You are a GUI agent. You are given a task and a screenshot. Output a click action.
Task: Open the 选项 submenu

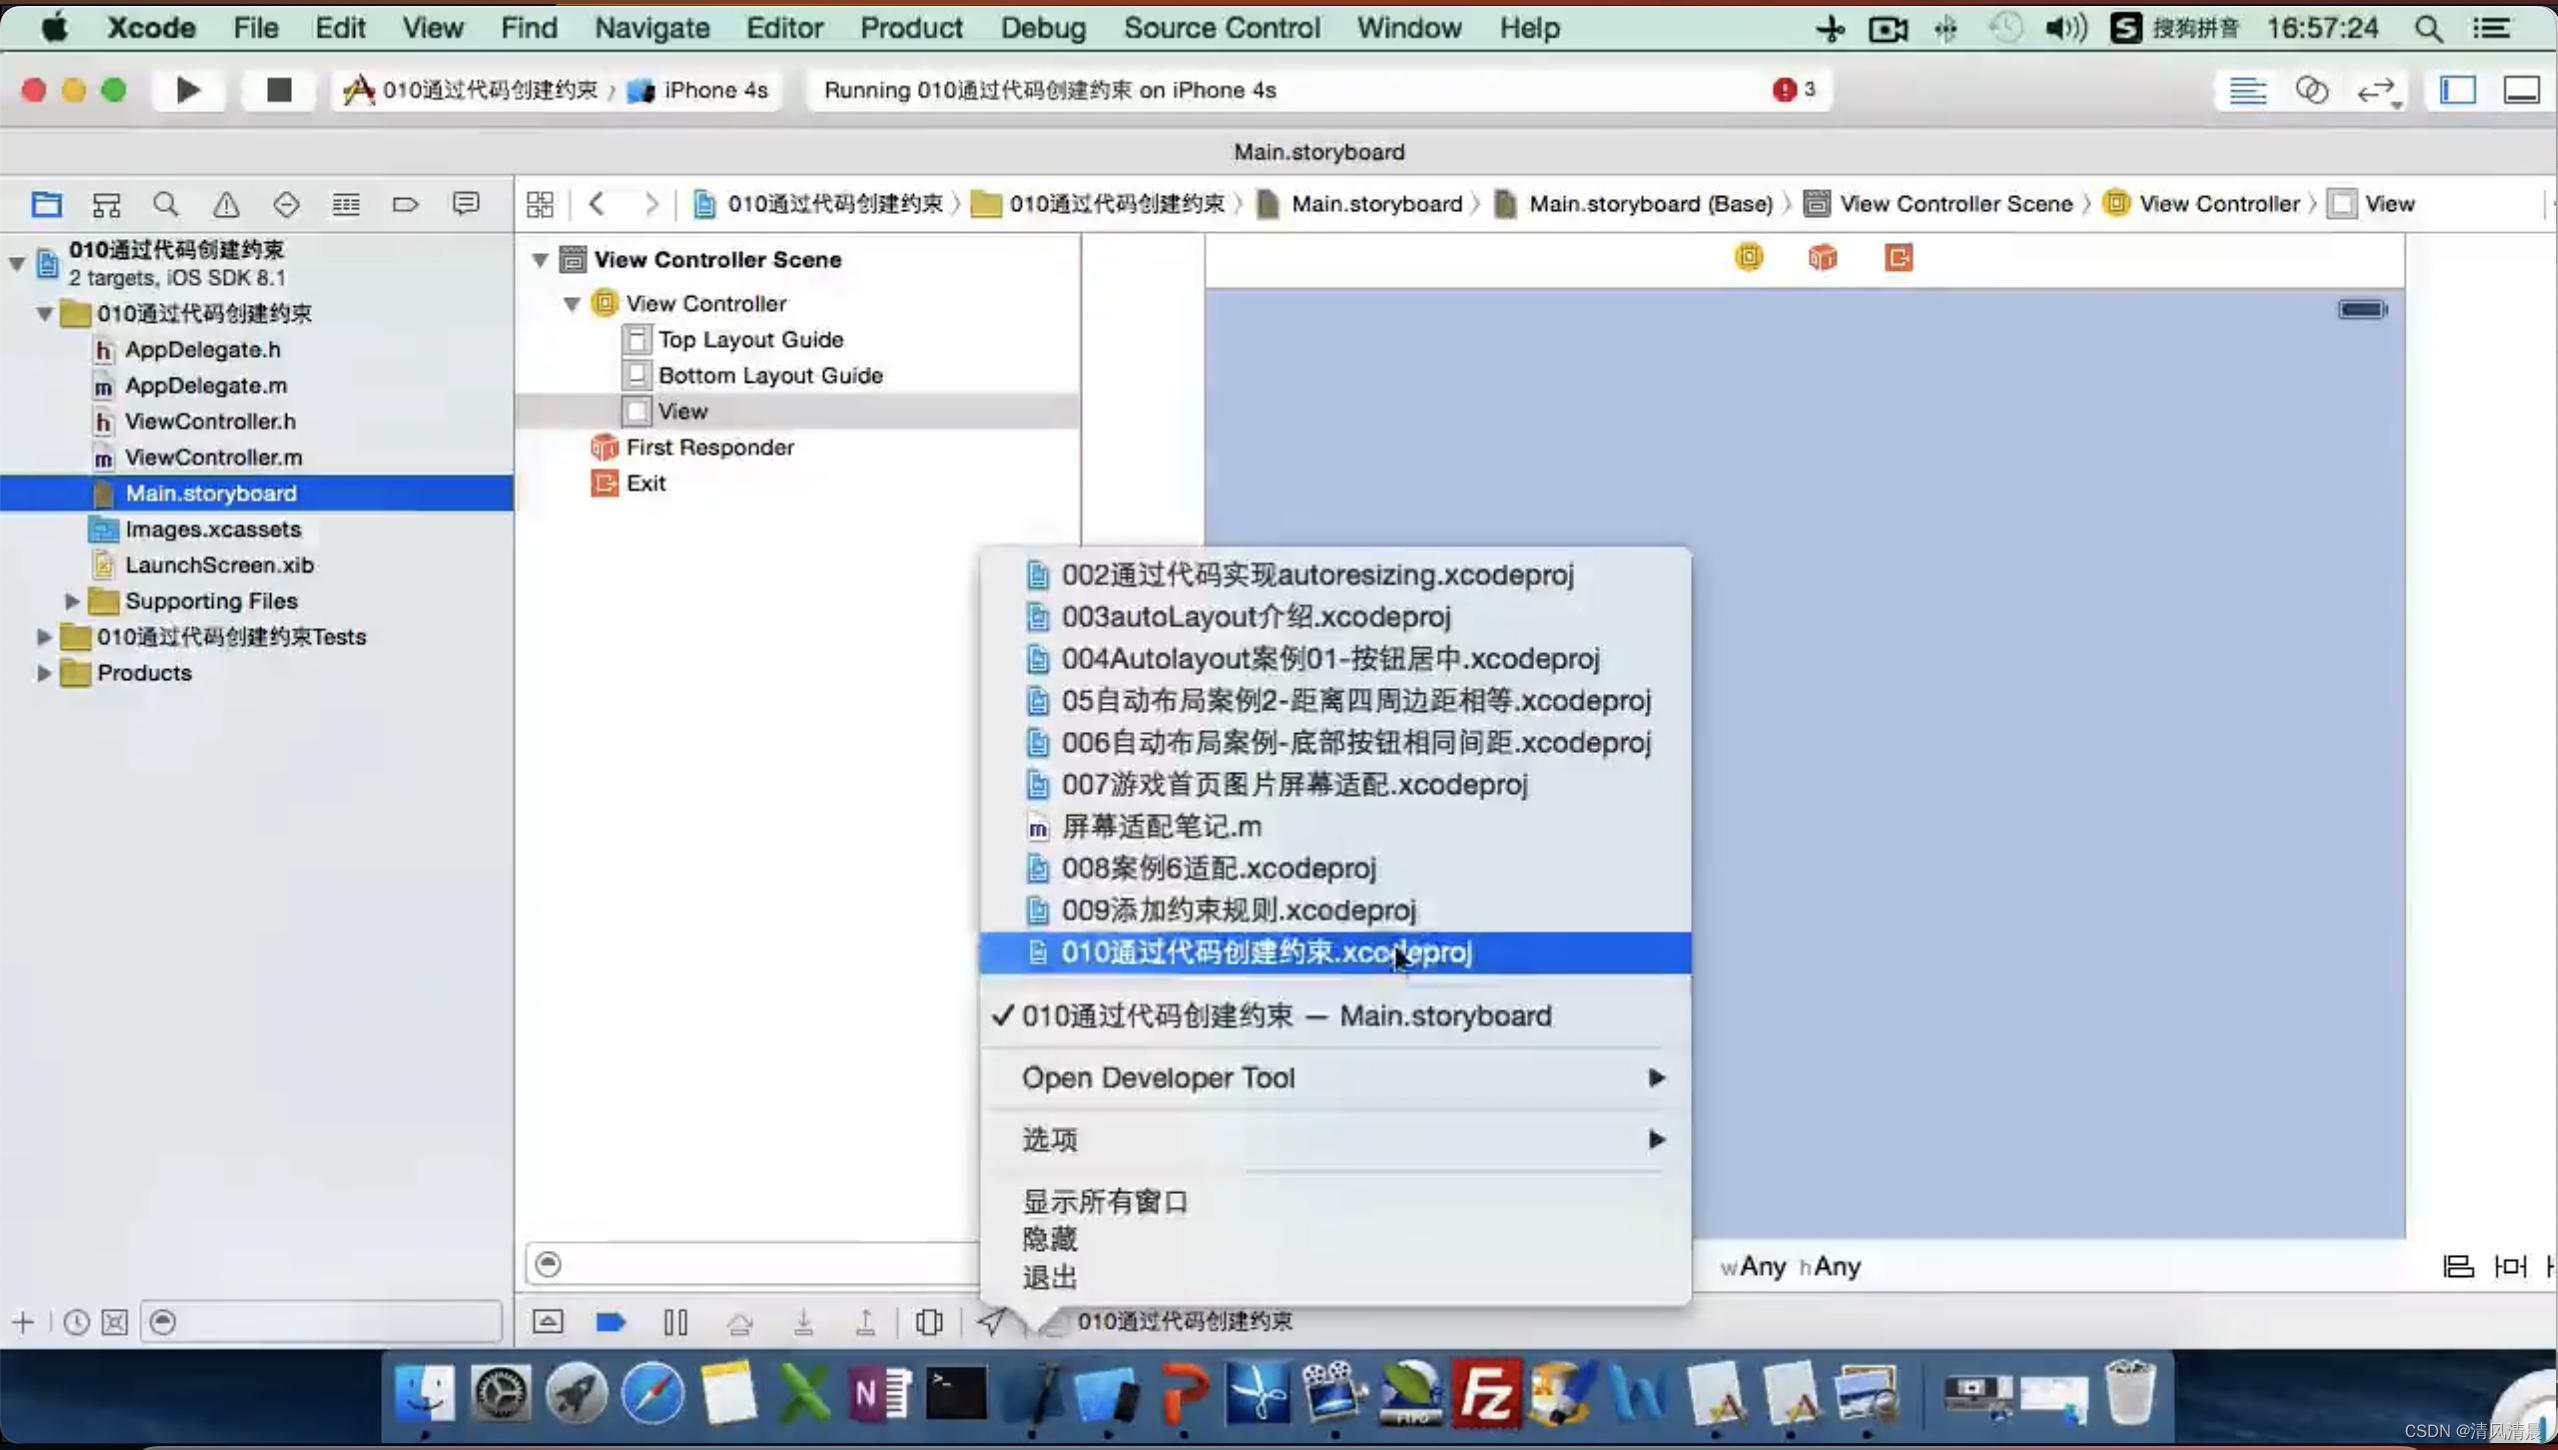pyautogui.click(x=1336, y=1140)
